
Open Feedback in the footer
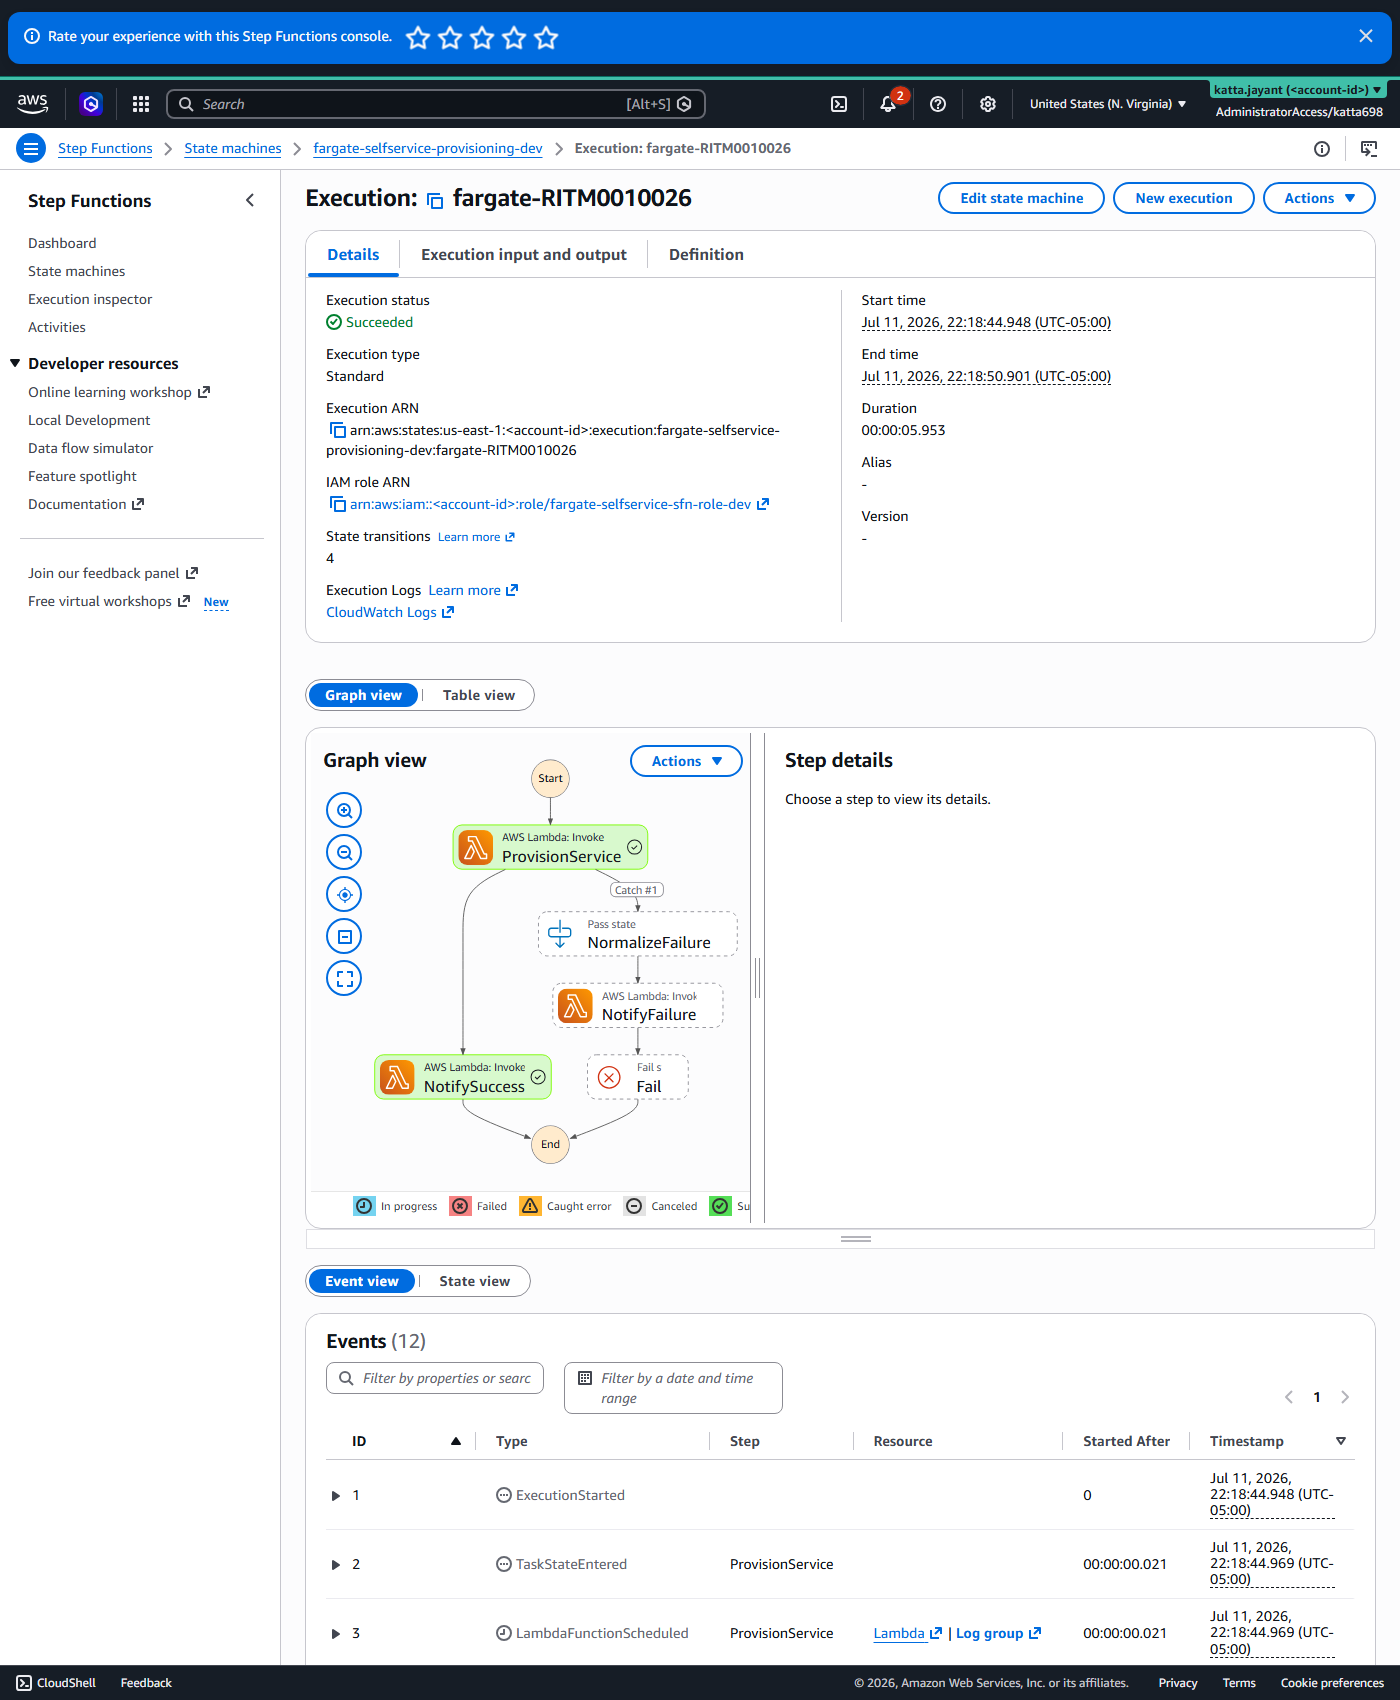coord(146,1683)
